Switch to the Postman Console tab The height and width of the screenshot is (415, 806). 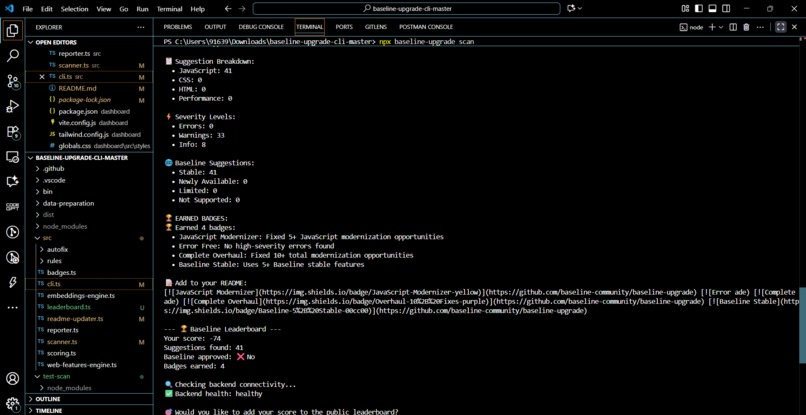(x=426, y=27)
